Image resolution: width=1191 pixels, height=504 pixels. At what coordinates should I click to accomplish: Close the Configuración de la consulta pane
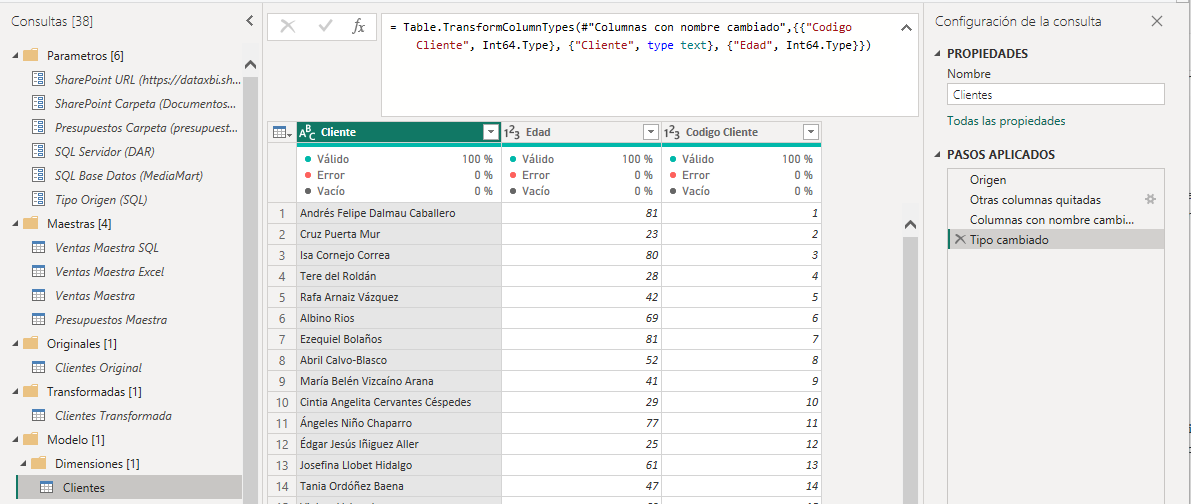click(x=1157, y=21)
